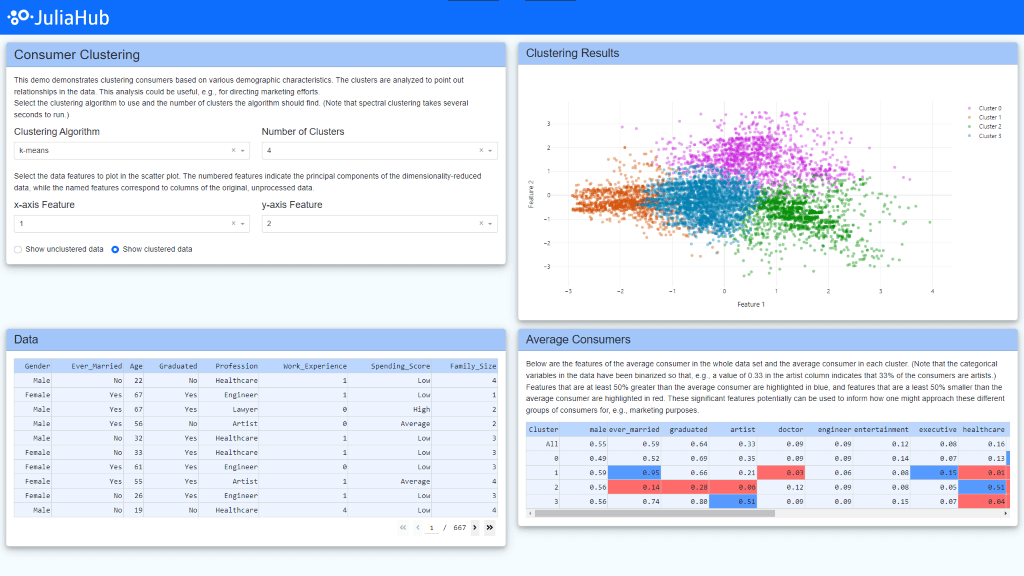Jump to the last page of the Data table
The width and height of the screenshot is (1024, 576).
coord(489,527)
